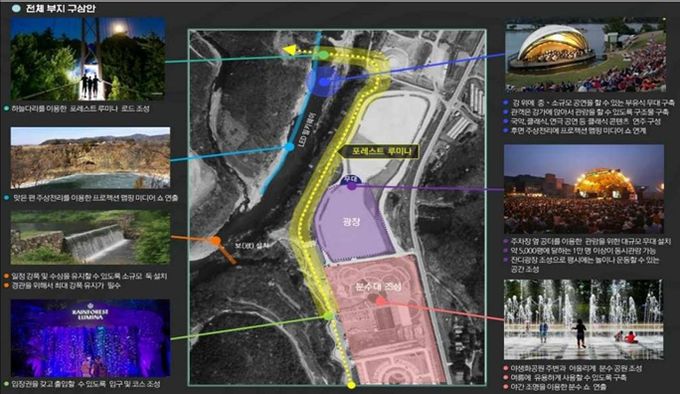Click the blue floating stage circle marker

coord(323,81)
